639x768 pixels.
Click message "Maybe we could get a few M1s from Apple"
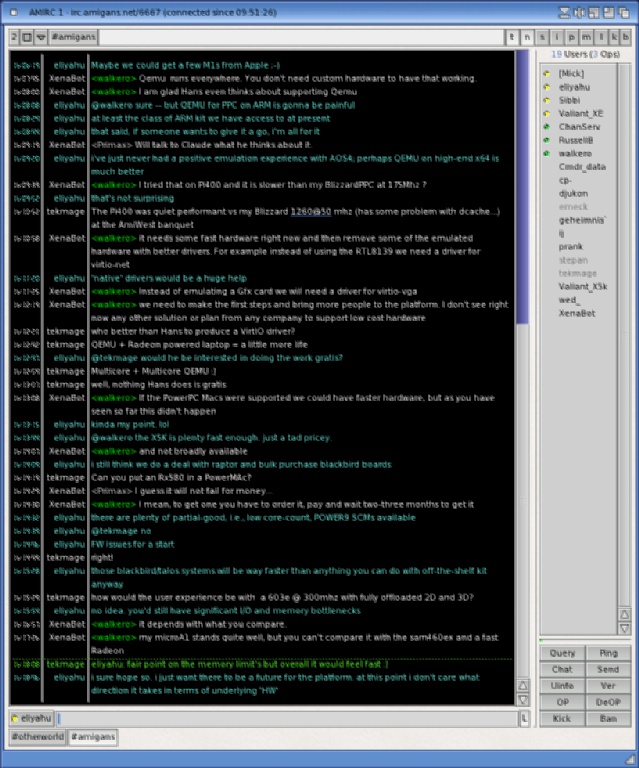[x=185, y=65]
